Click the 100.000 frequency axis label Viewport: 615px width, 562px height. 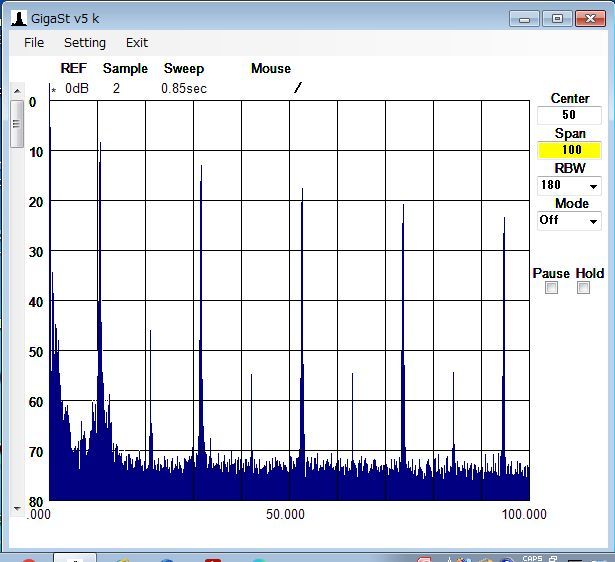524,514
